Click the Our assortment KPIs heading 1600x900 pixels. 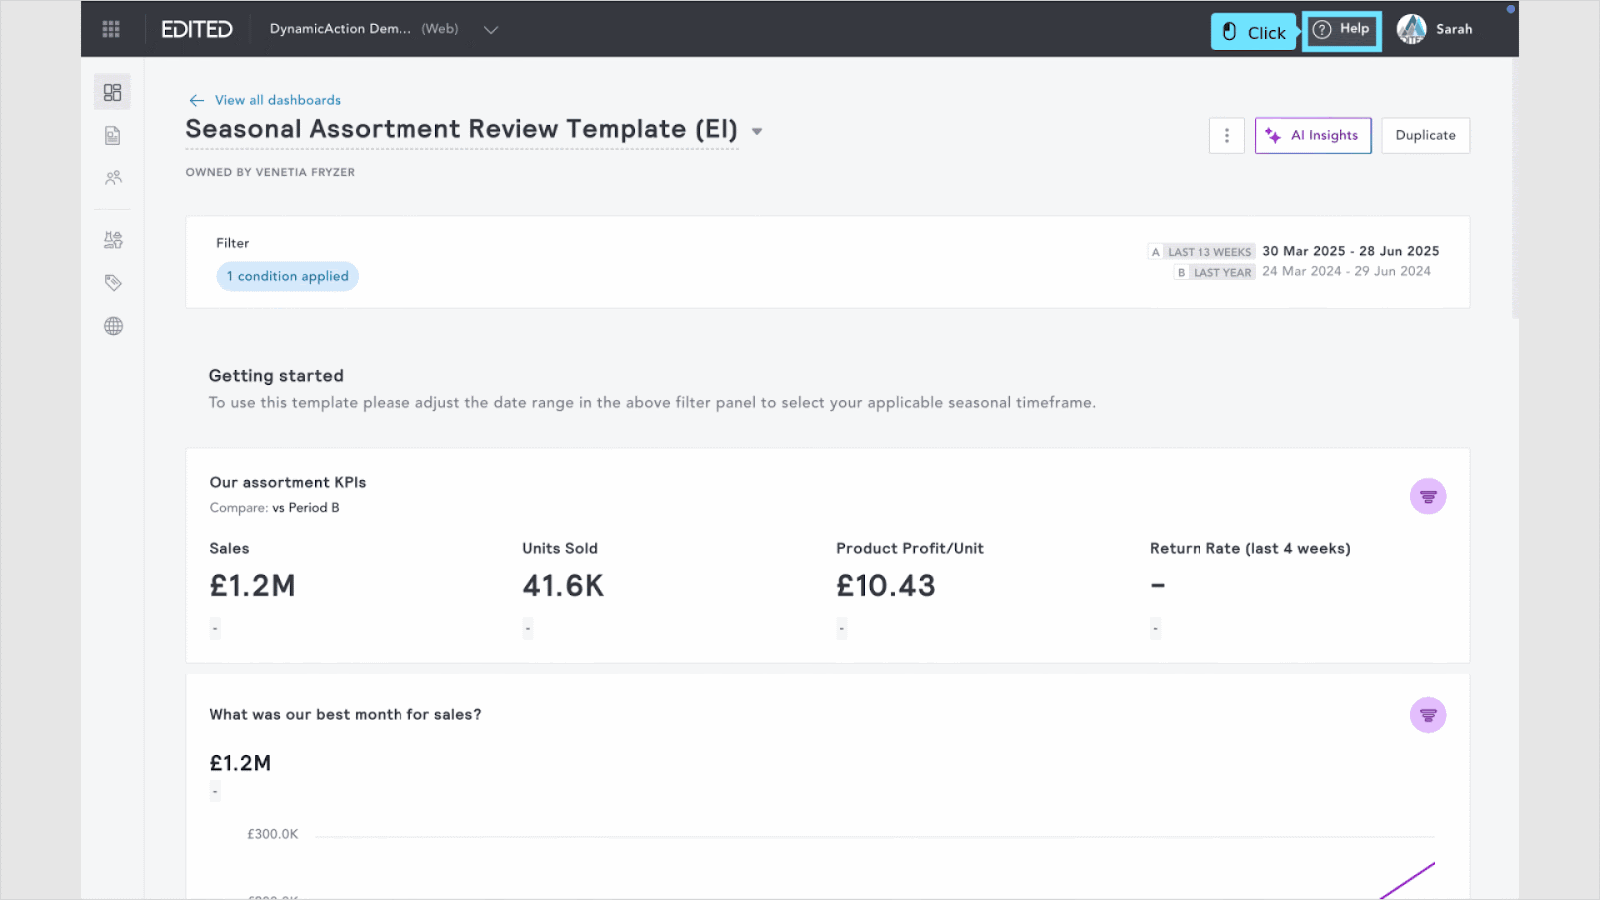pyautogui.click(x=288, y=482)
